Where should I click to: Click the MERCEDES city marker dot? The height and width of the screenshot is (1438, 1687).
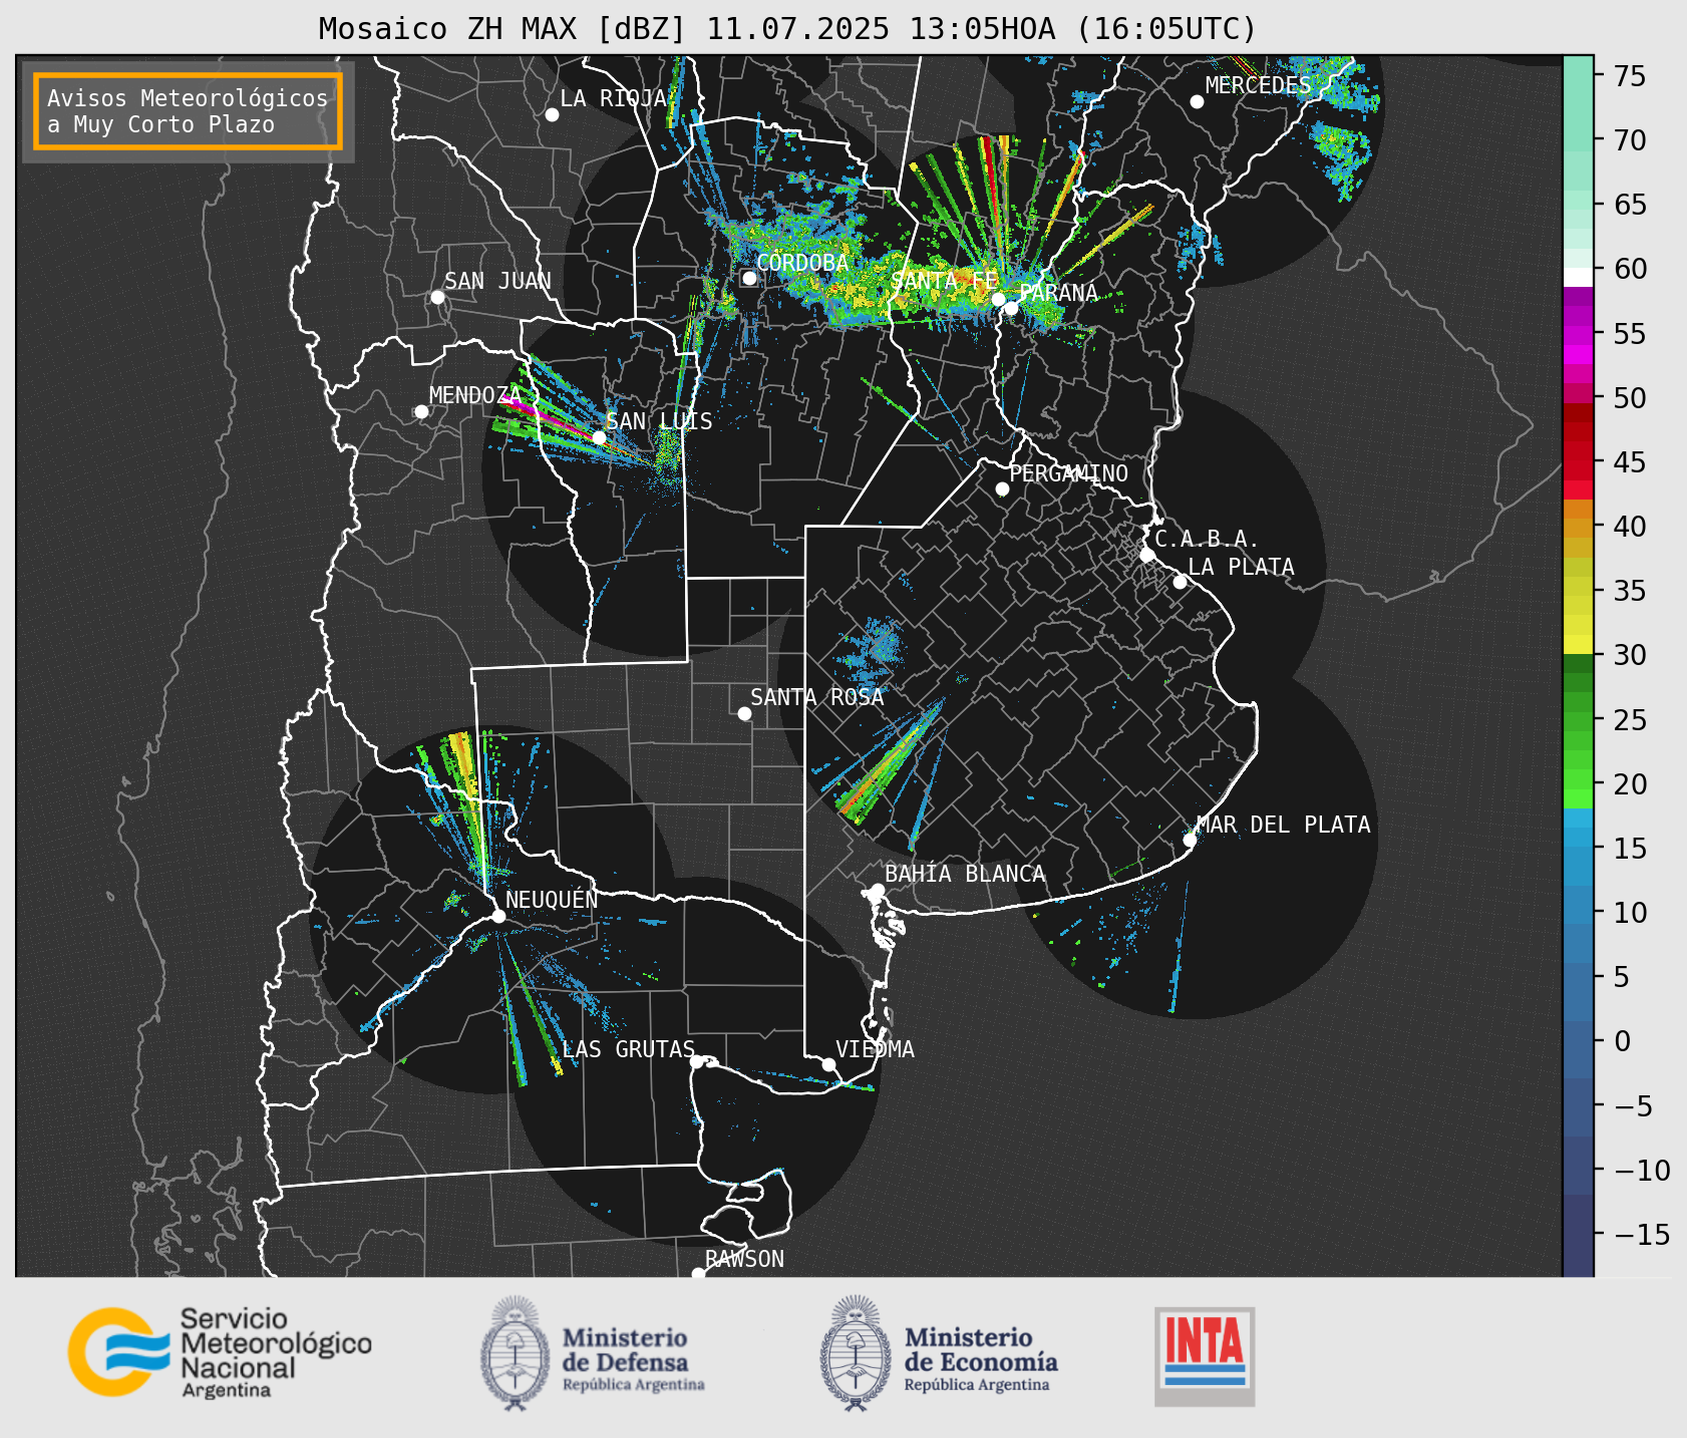tap(1197, 102)
